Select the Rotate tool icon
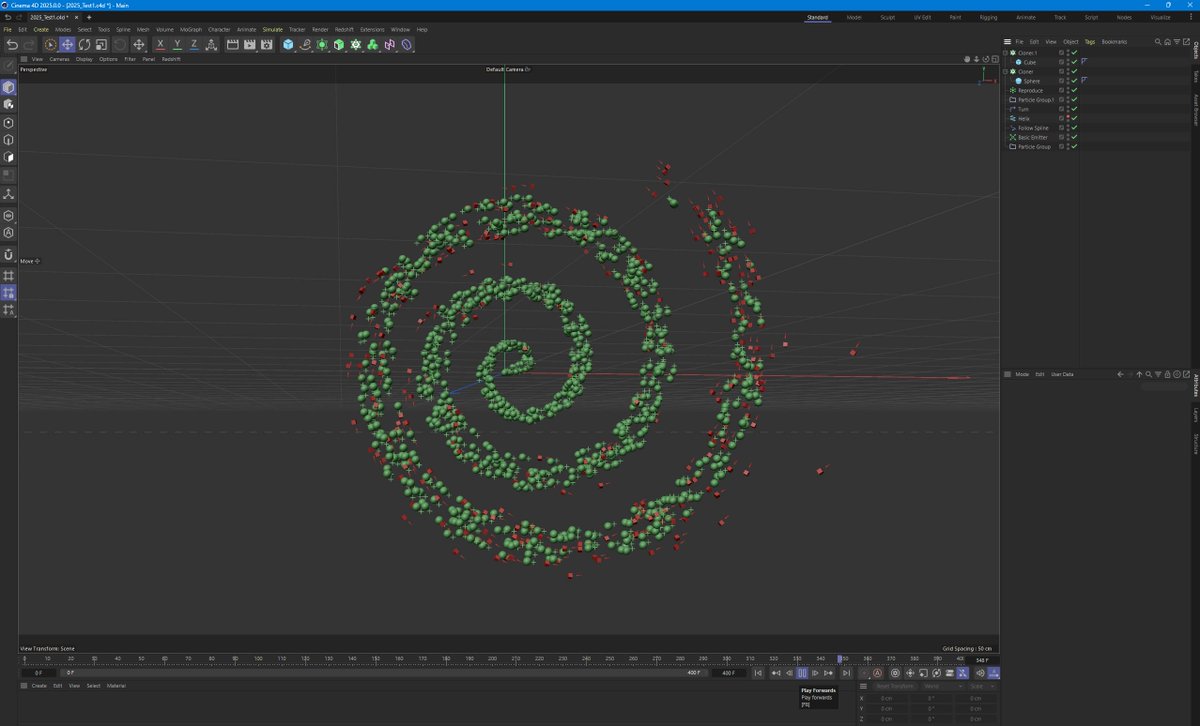 (x=85, y=45)
